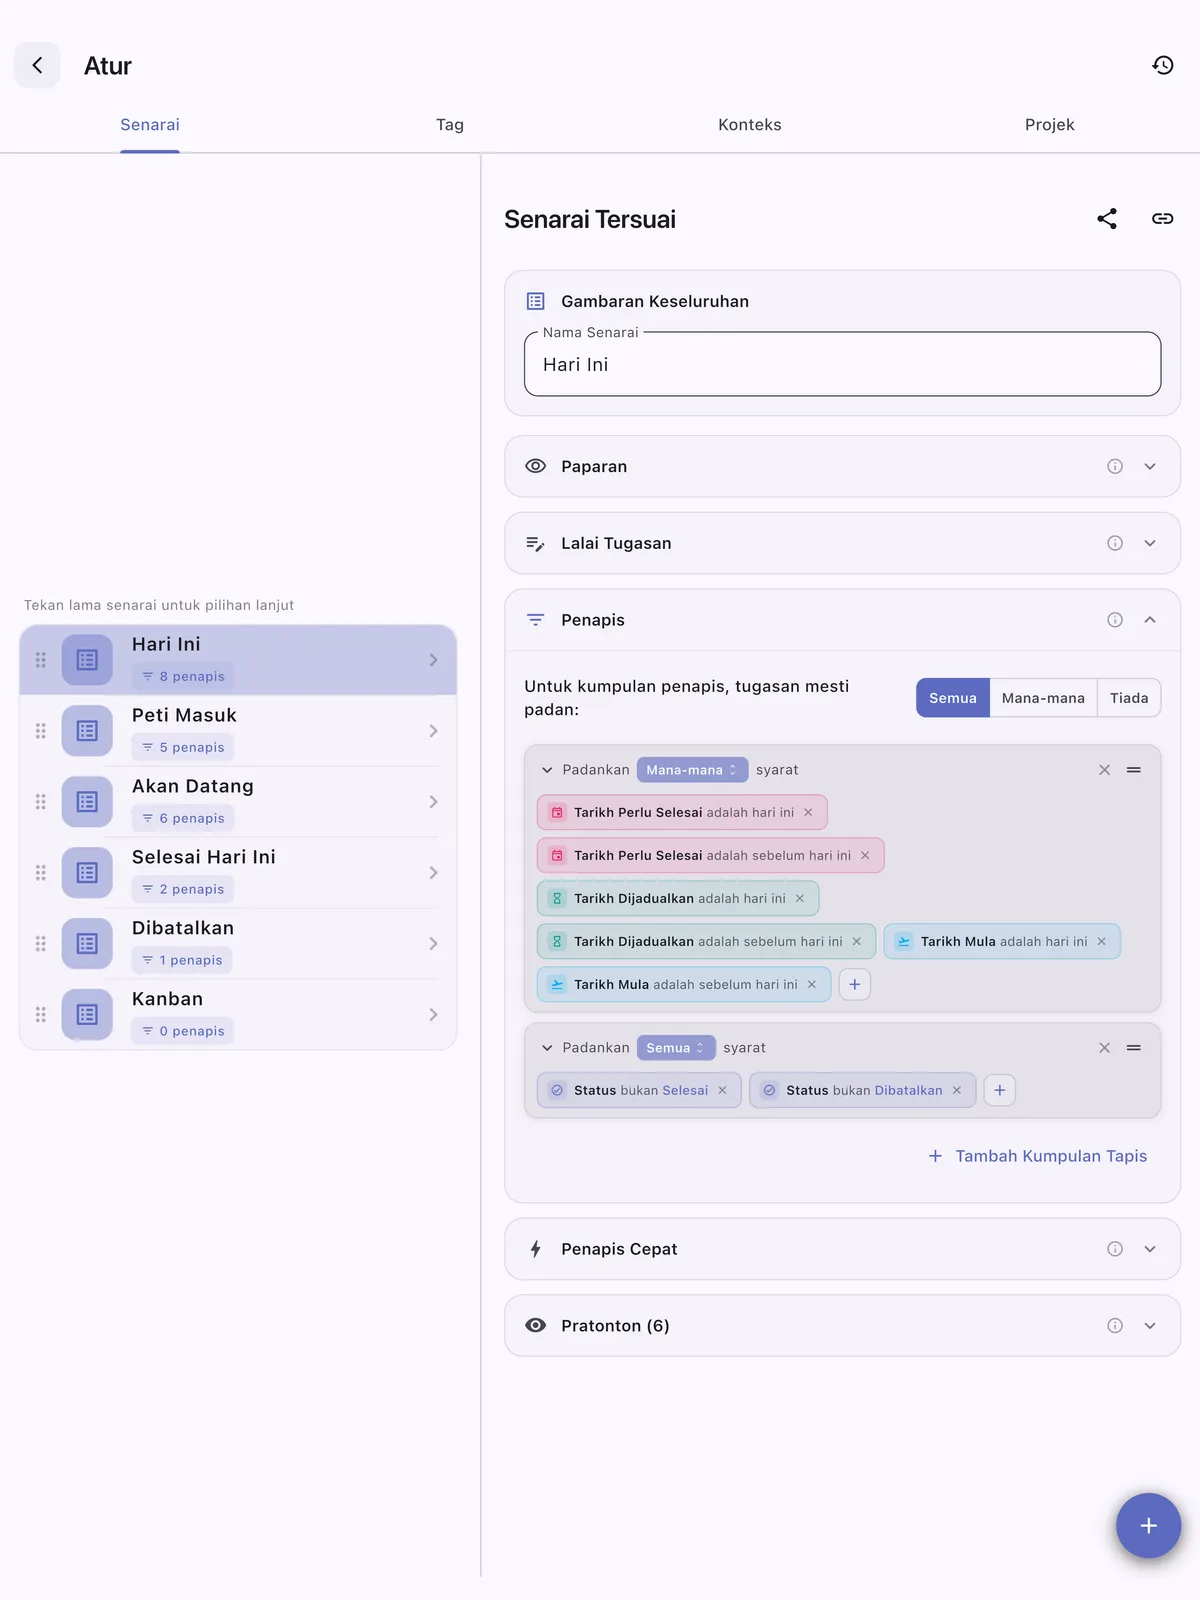Viewport: 1200px width, 1600px height.
Task: Switch to the Tag tab
Action: [450, 125]
